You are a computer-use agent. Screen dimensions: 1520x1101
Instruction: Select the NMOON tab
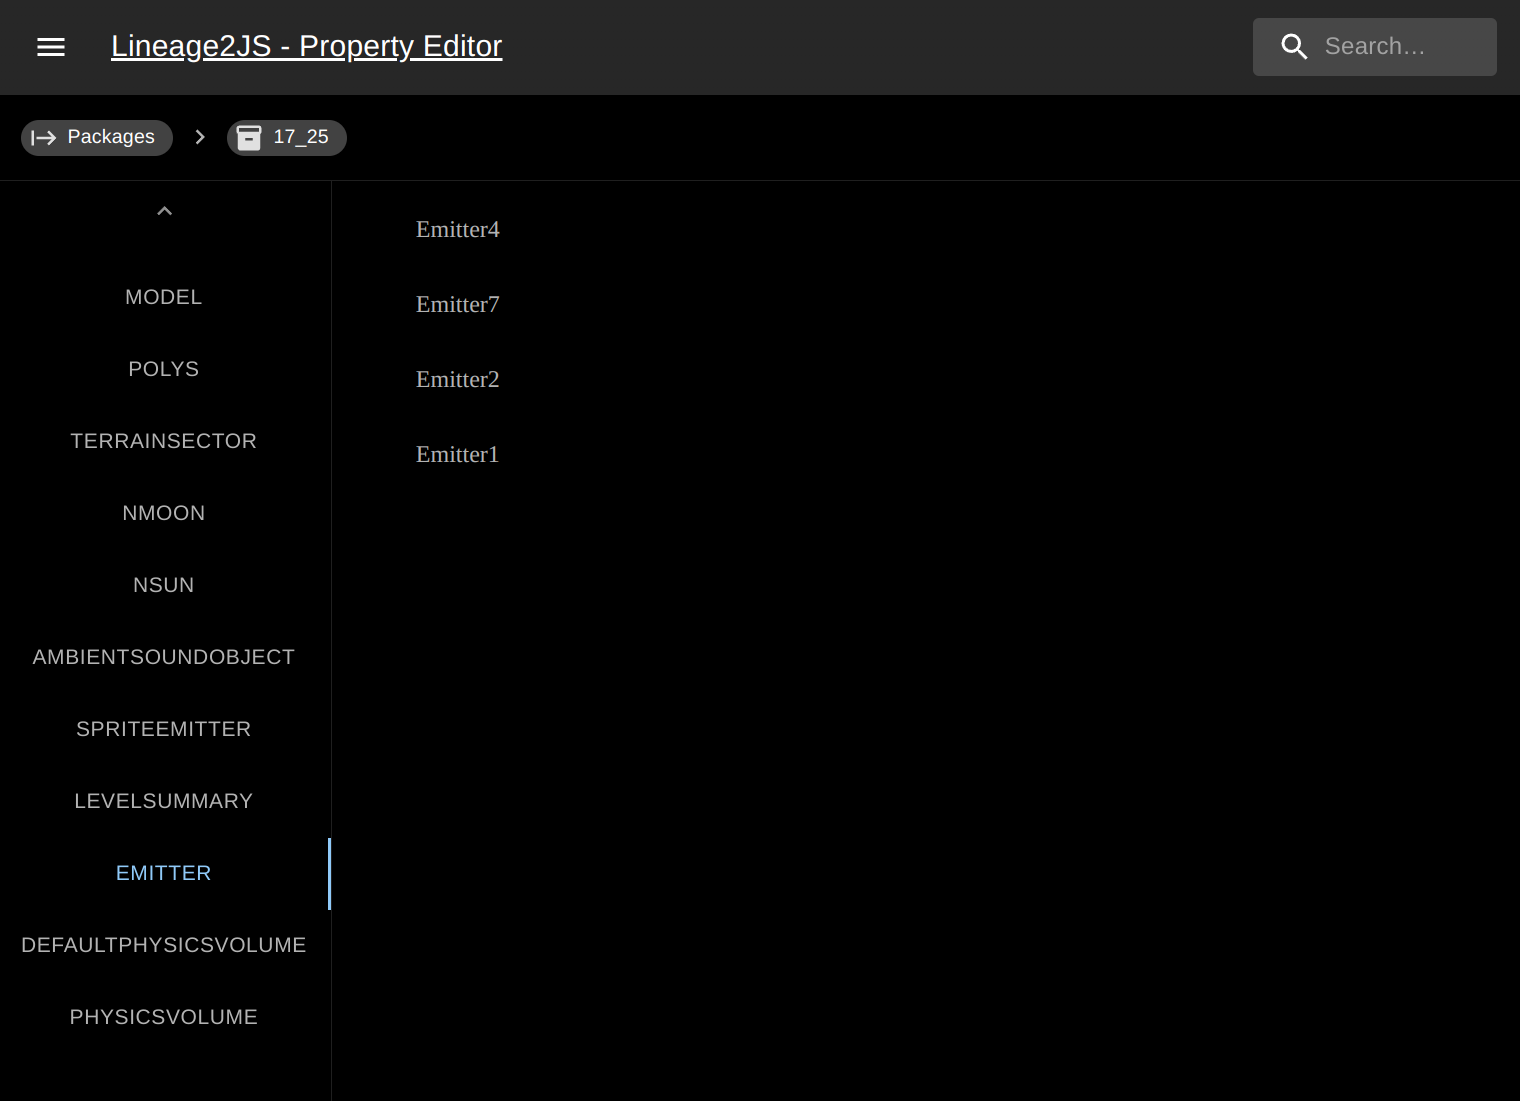pyautogui.click(x=164, y=513)
